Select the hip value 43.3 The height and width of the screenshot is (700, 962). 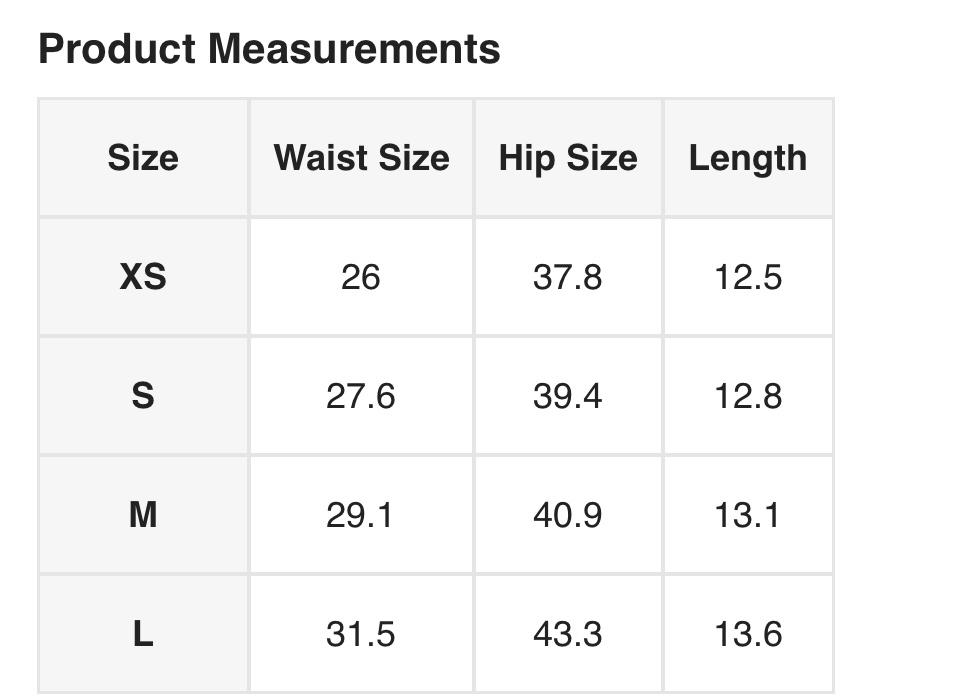point(567,634)
